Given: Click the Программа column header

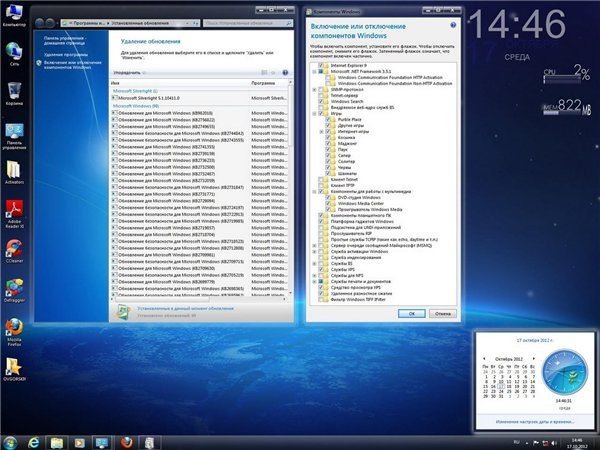Looking at the screenshot, I should click(x=269, y=83).
